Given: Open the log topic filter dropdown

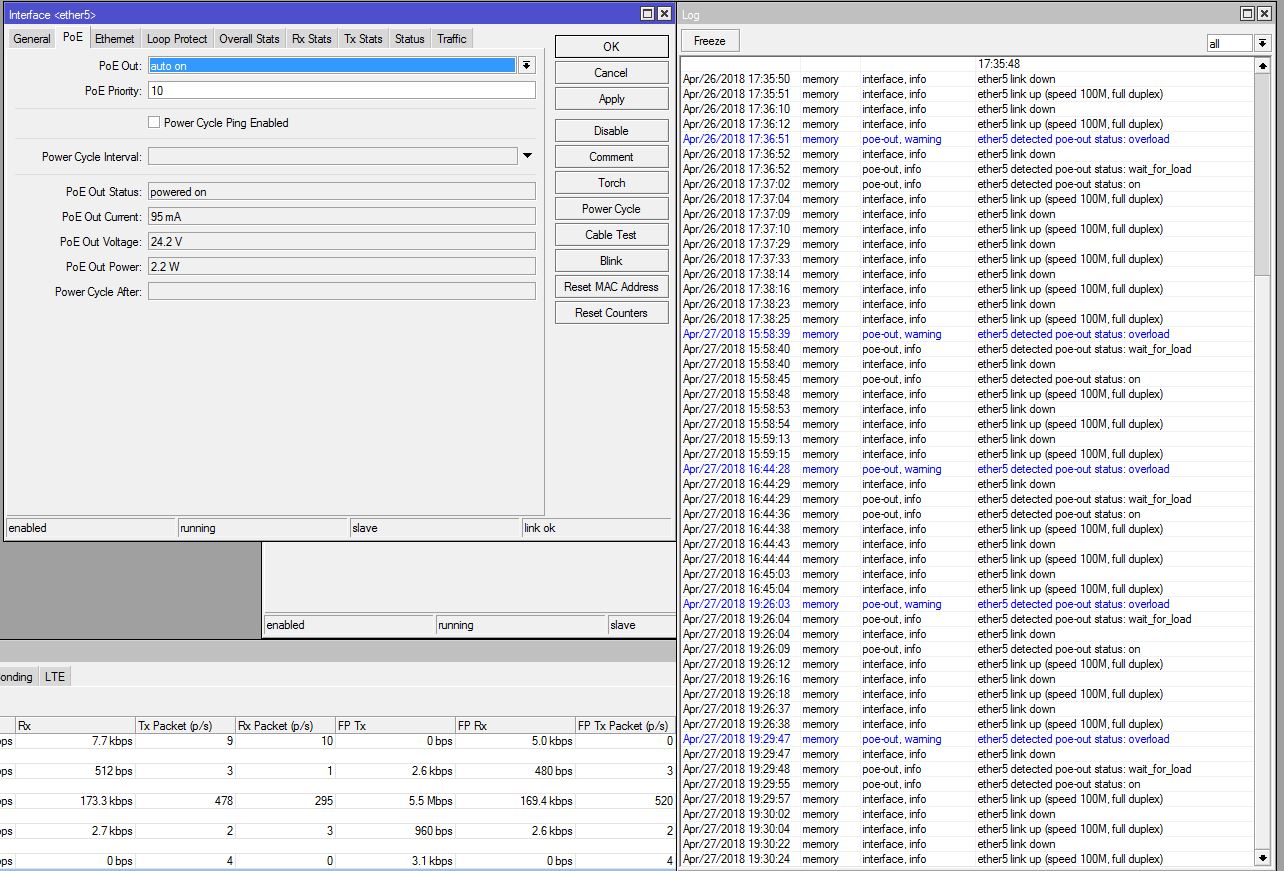Looking at the screenshot, I should (x=1262, y=44).
